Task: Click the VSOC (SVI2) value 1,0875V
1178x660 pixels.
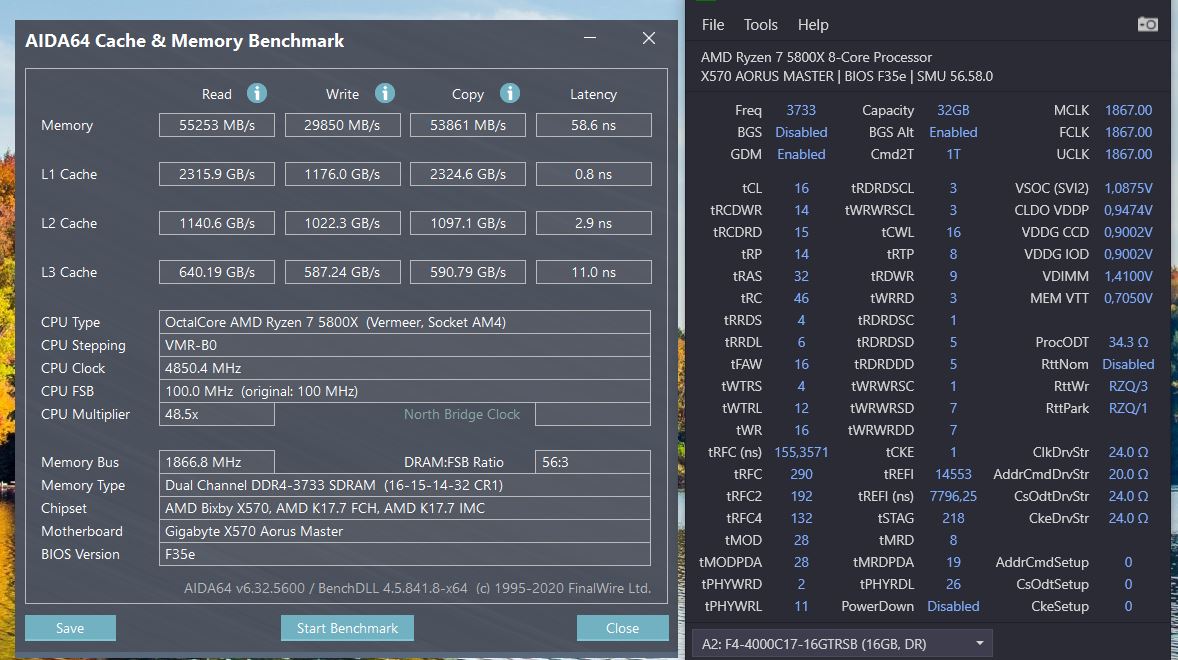Action: 1128,188
